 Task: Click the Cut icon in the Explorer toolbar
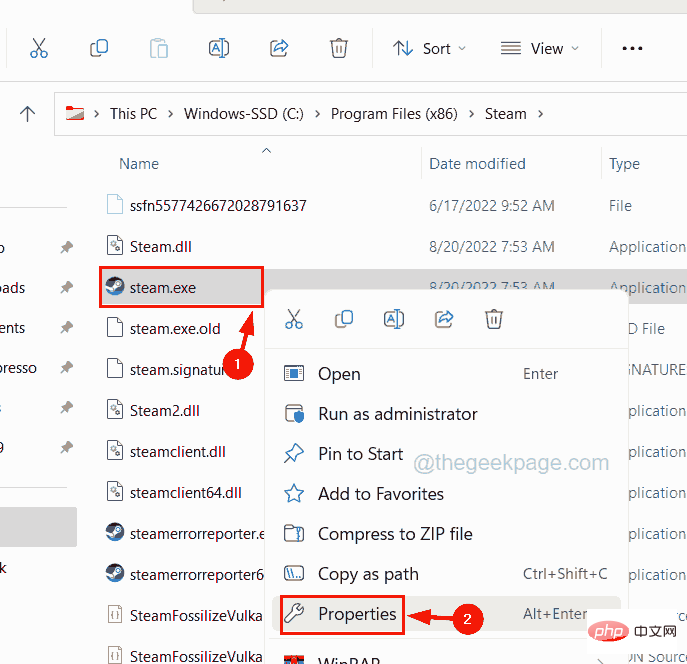[x=39, y=48]
